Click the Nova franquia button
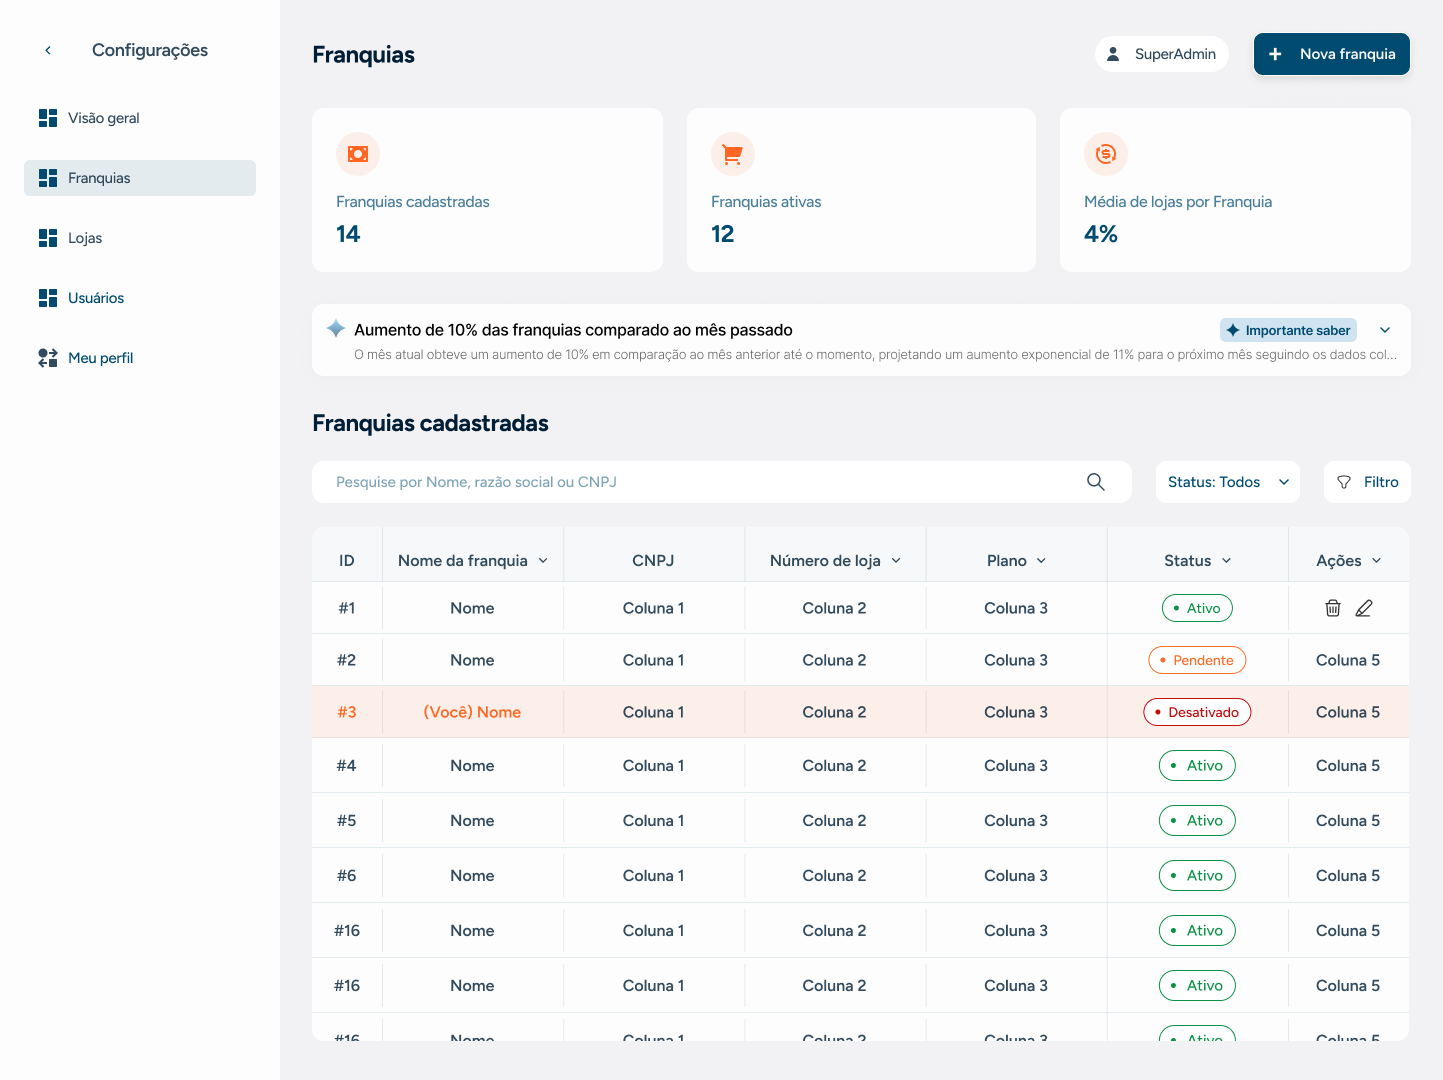 (x=1332, y=54)
